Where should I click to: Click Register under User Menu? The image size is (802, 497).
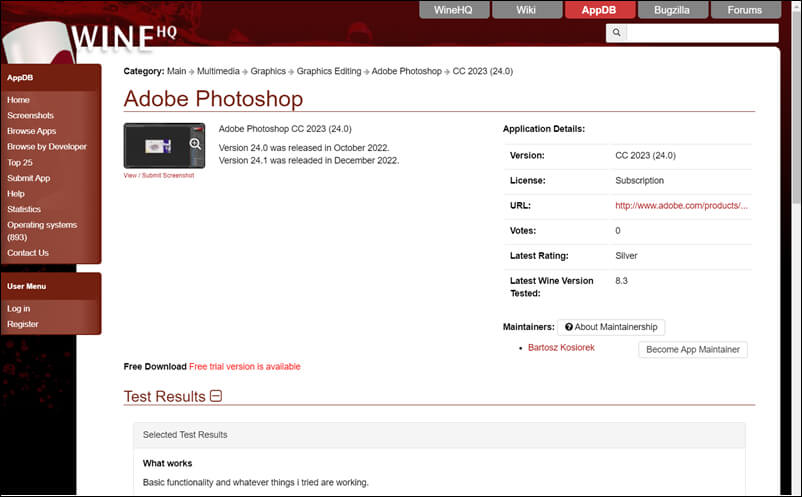click(23, 324)
